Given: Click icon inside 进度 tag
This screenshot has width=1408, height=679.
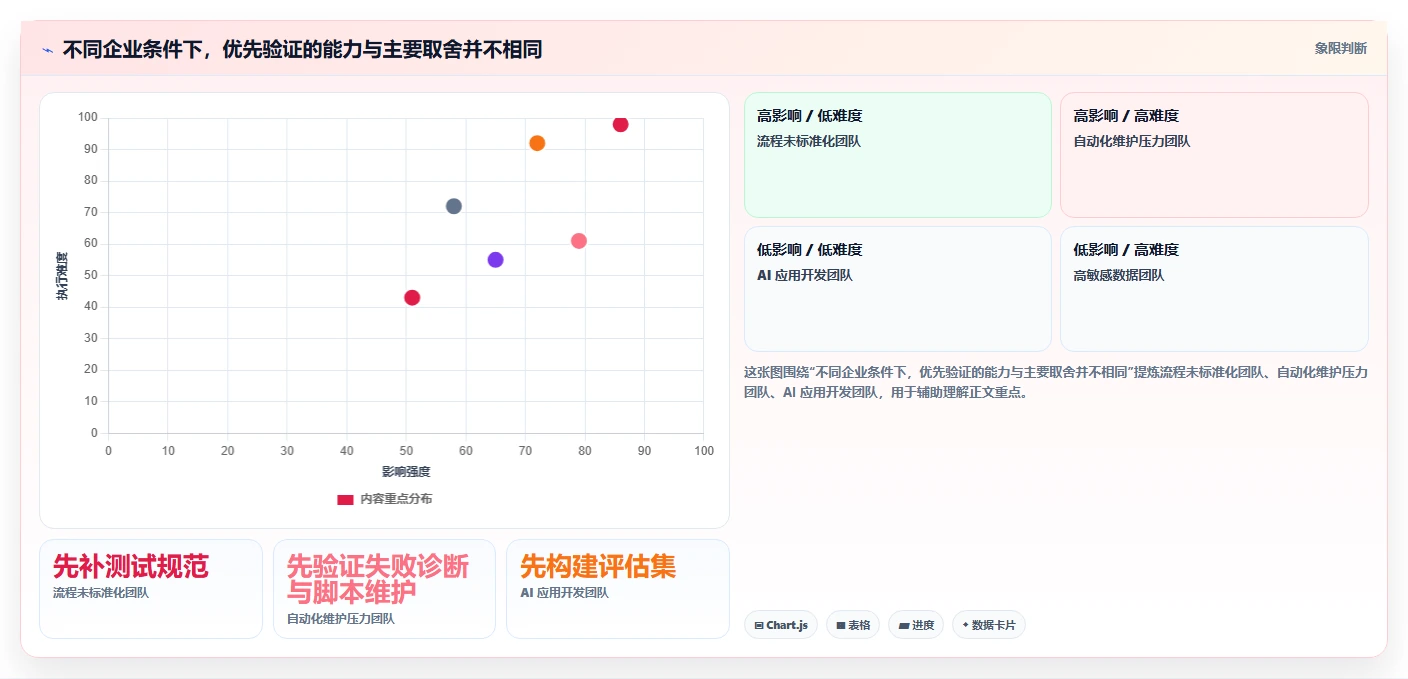Looking at the screenshot, I should point(904,626).
